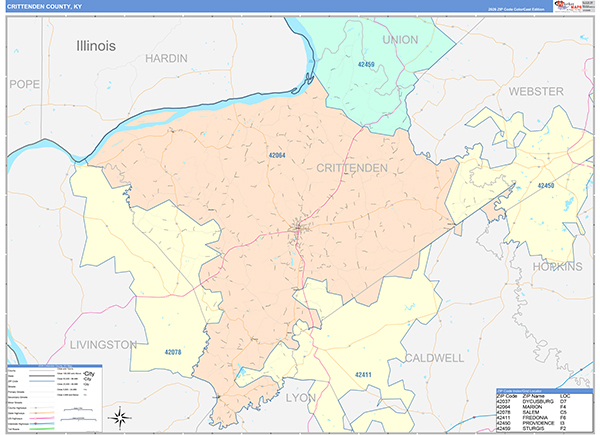Click the ZIP Code ColorCast Edition text
The width and height of the screenshot is (600, 435).
[516, 6]
